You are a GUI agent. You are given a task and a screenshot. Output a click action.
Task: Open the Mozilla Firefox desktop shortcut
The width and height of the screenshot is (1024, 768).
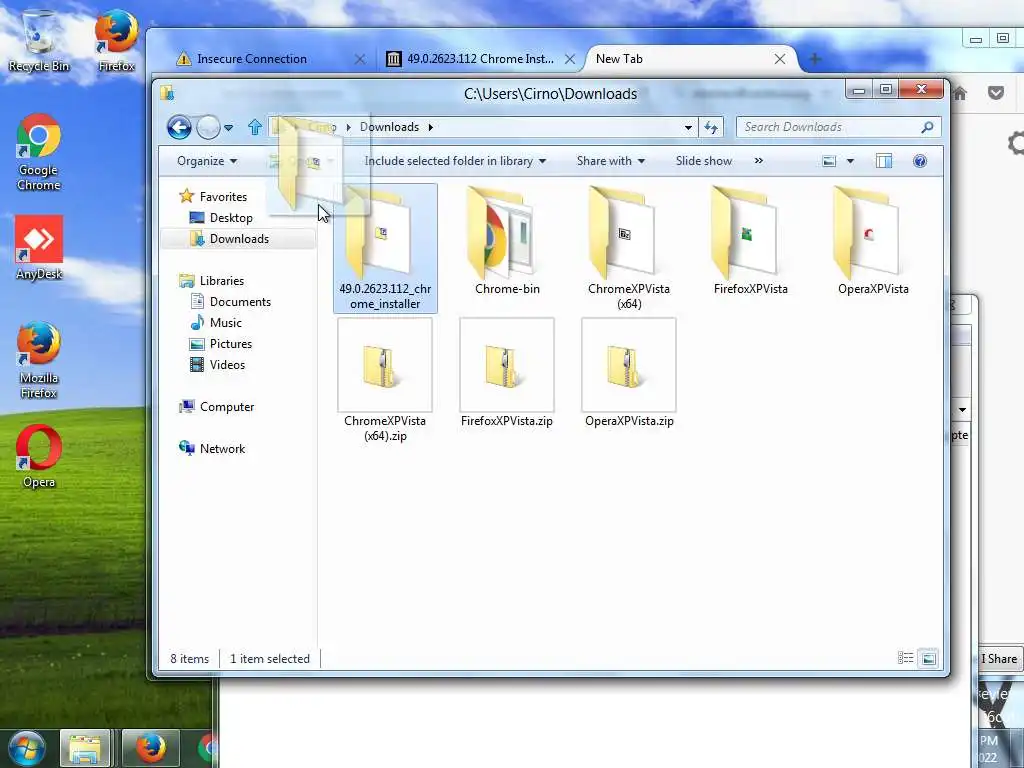pos(39,360)
